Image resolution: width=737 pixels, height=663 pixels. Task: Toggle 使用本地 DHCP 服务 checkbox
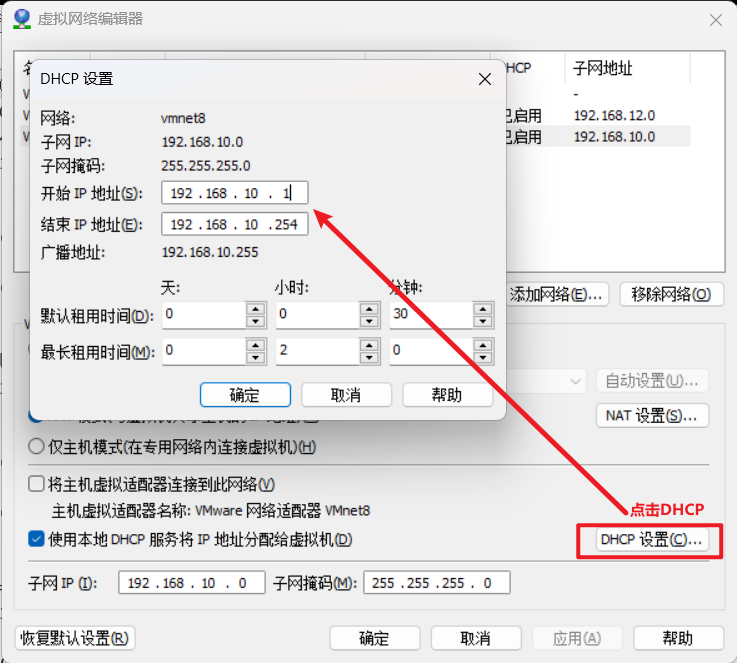tap(37, 540)
